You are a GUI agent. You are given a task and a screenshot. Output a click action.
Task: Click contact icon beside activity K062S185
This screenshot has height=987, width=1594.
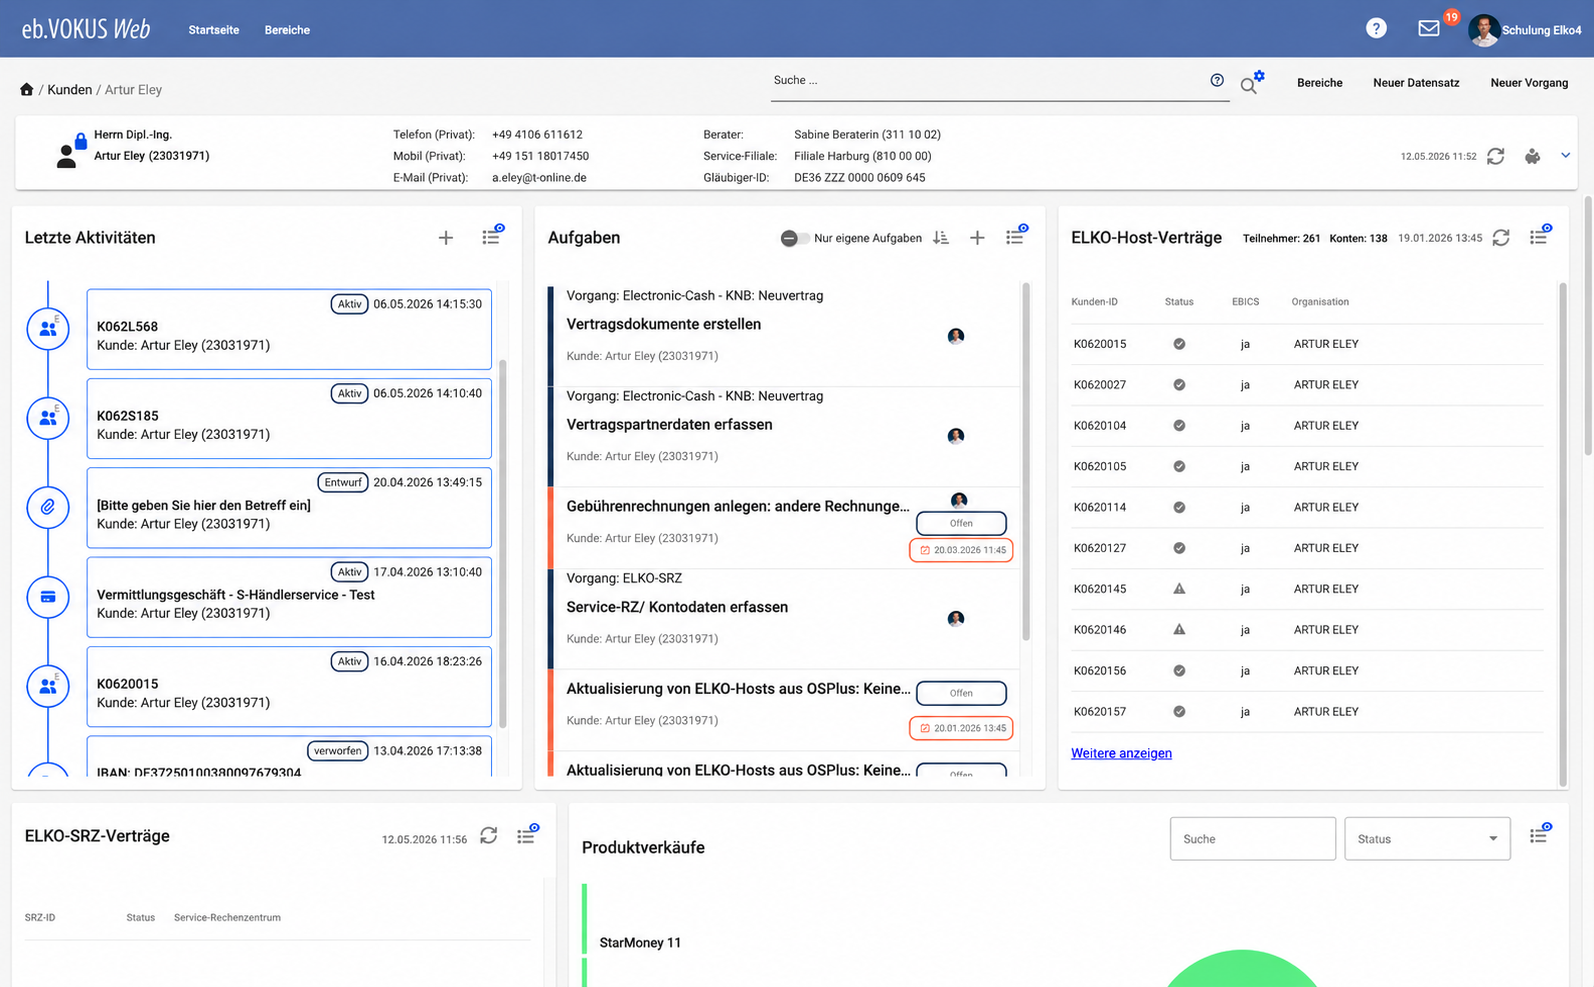(48, 418)
